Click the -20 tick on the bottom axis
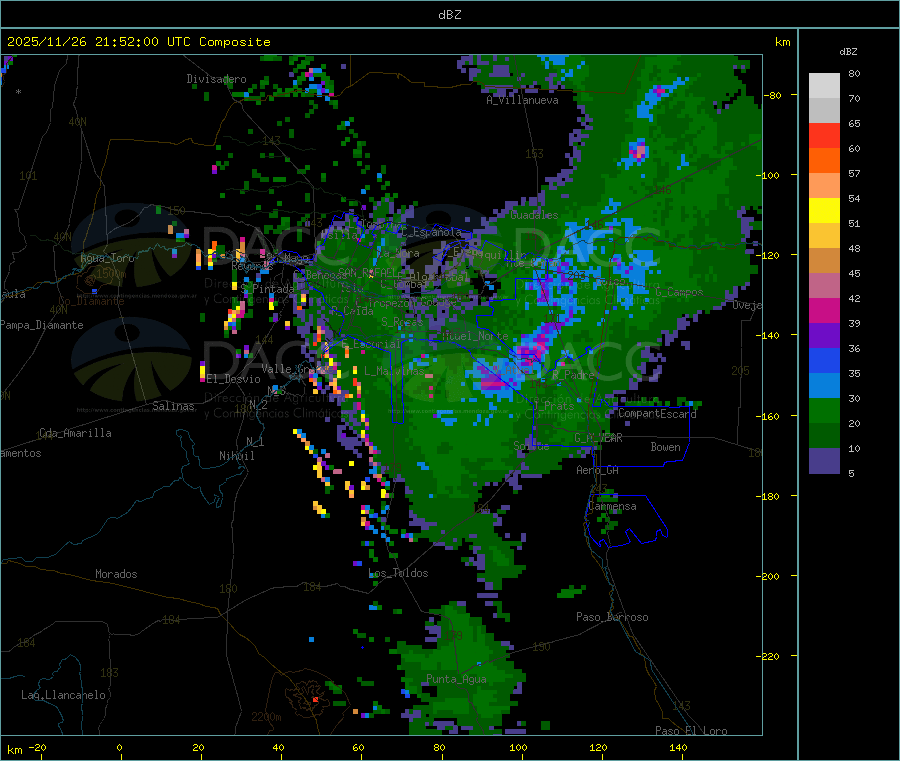Image resolution: width=900 pixels, height=761 pixels. (37, 747)
